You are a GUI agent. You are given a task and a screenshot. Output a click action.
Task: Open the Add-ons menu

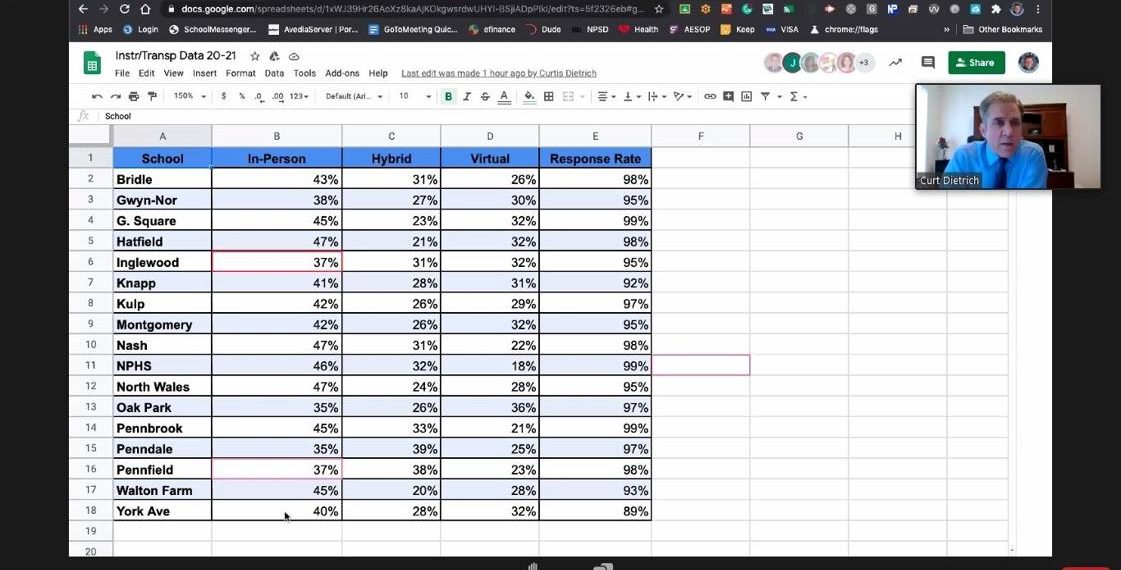pos(342,74)
